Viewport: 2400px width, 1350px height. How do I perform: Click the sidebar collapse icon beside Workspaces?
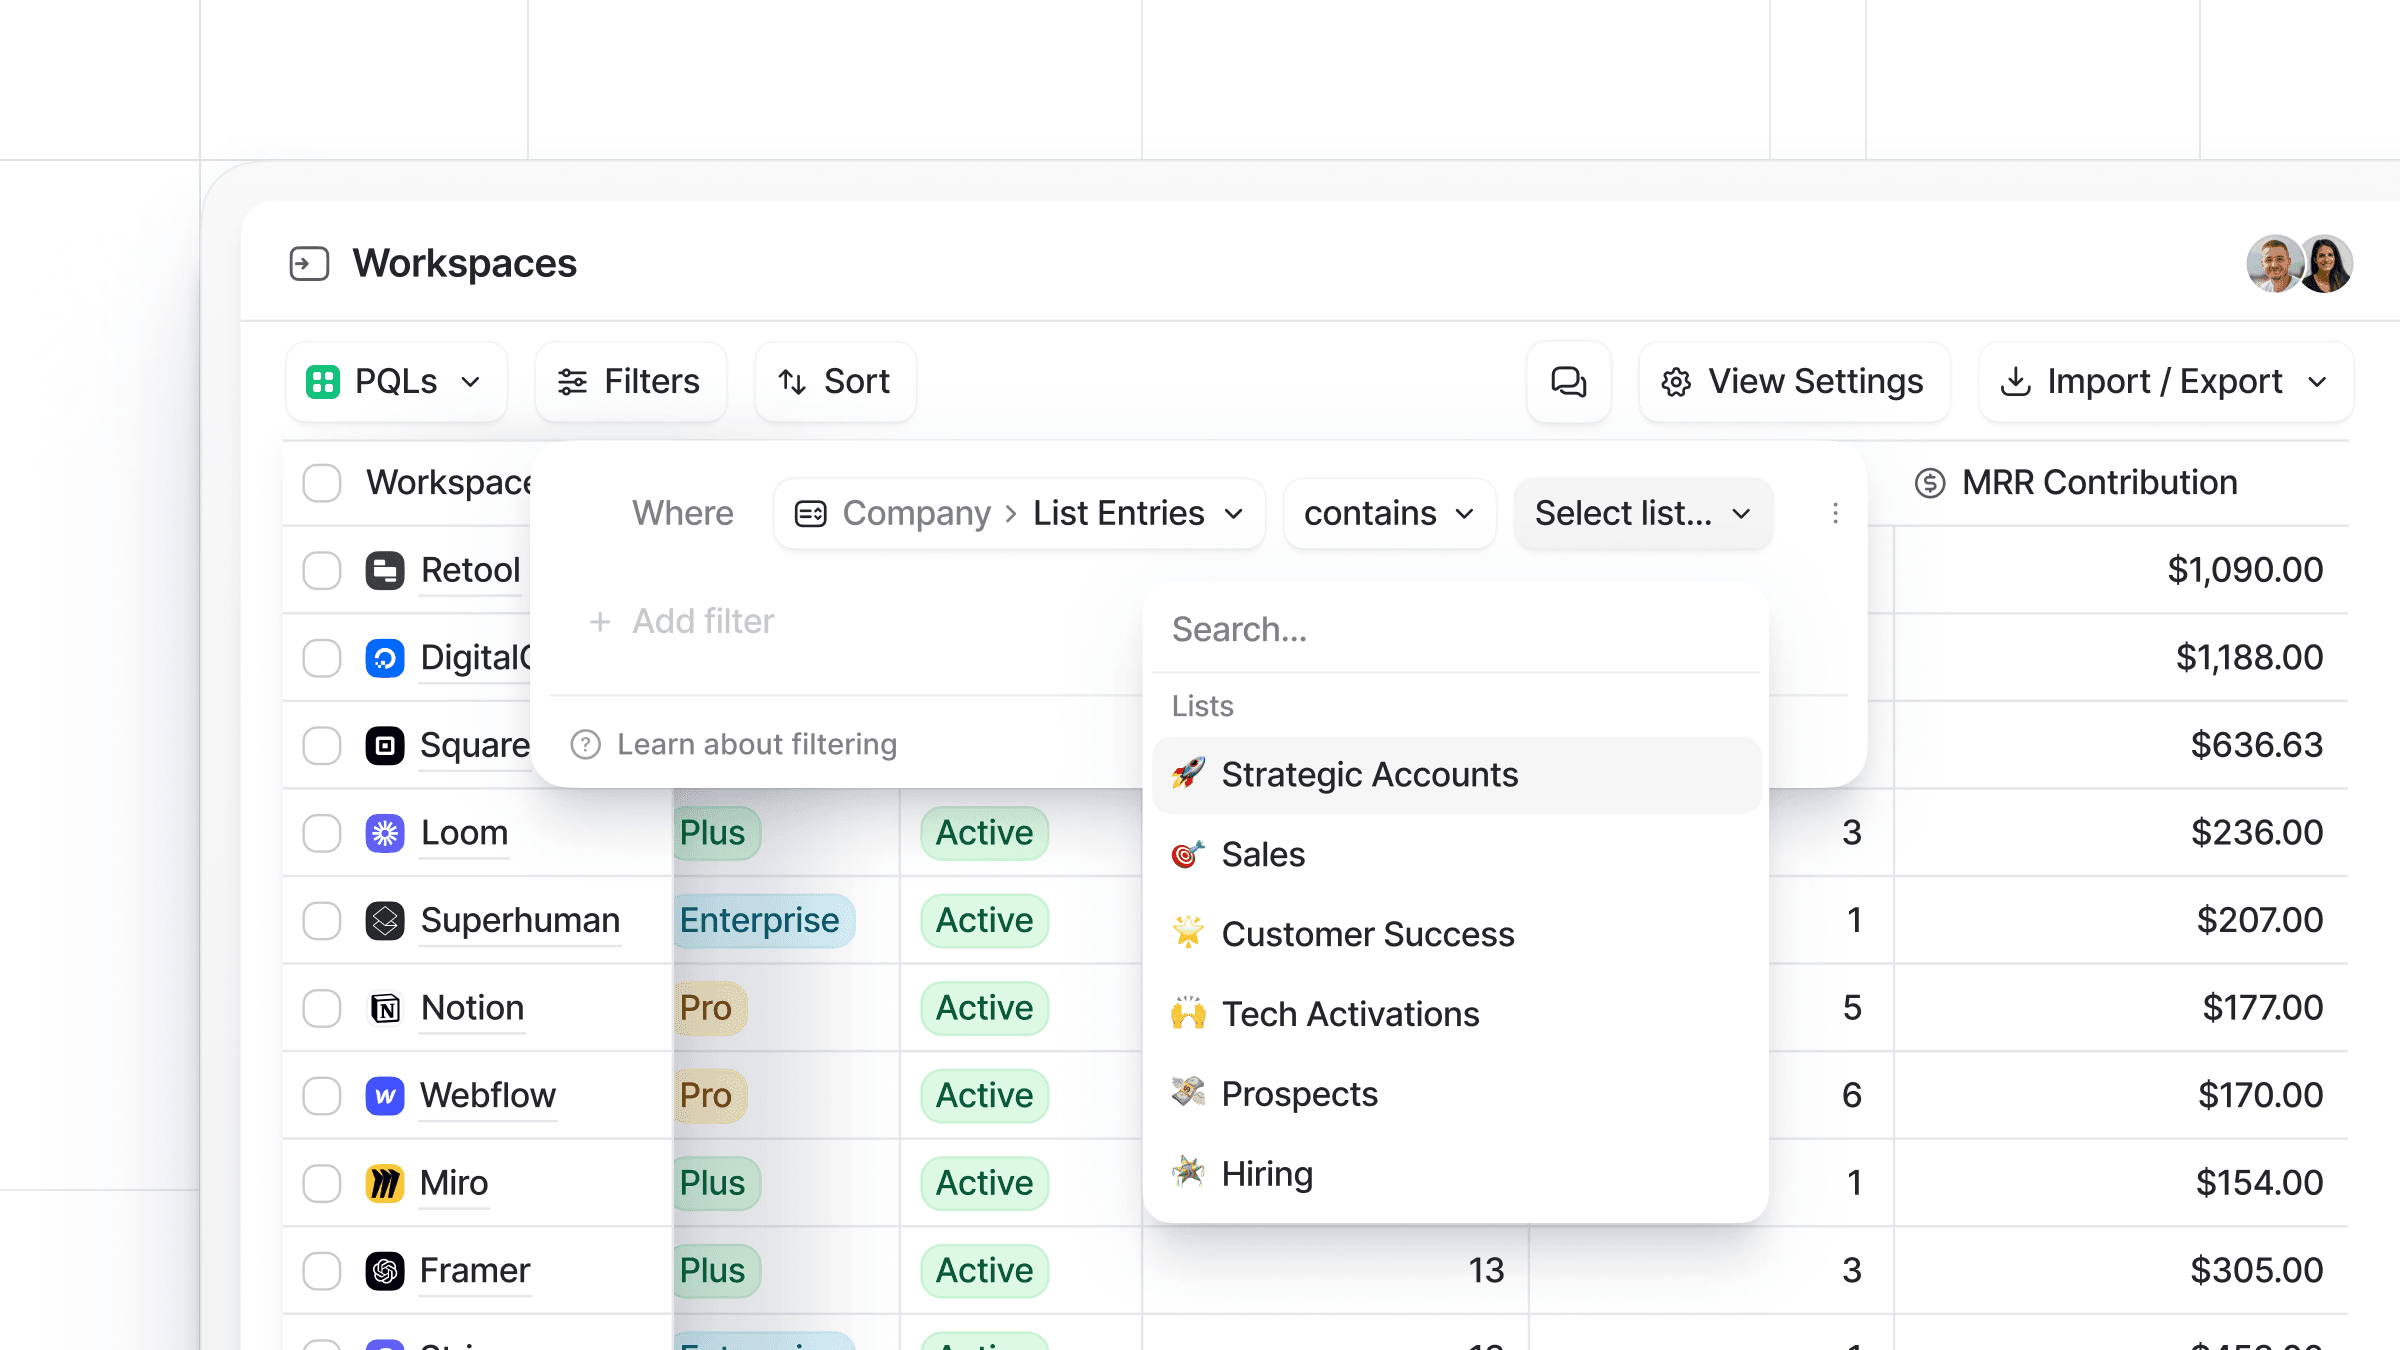(309, 264)
